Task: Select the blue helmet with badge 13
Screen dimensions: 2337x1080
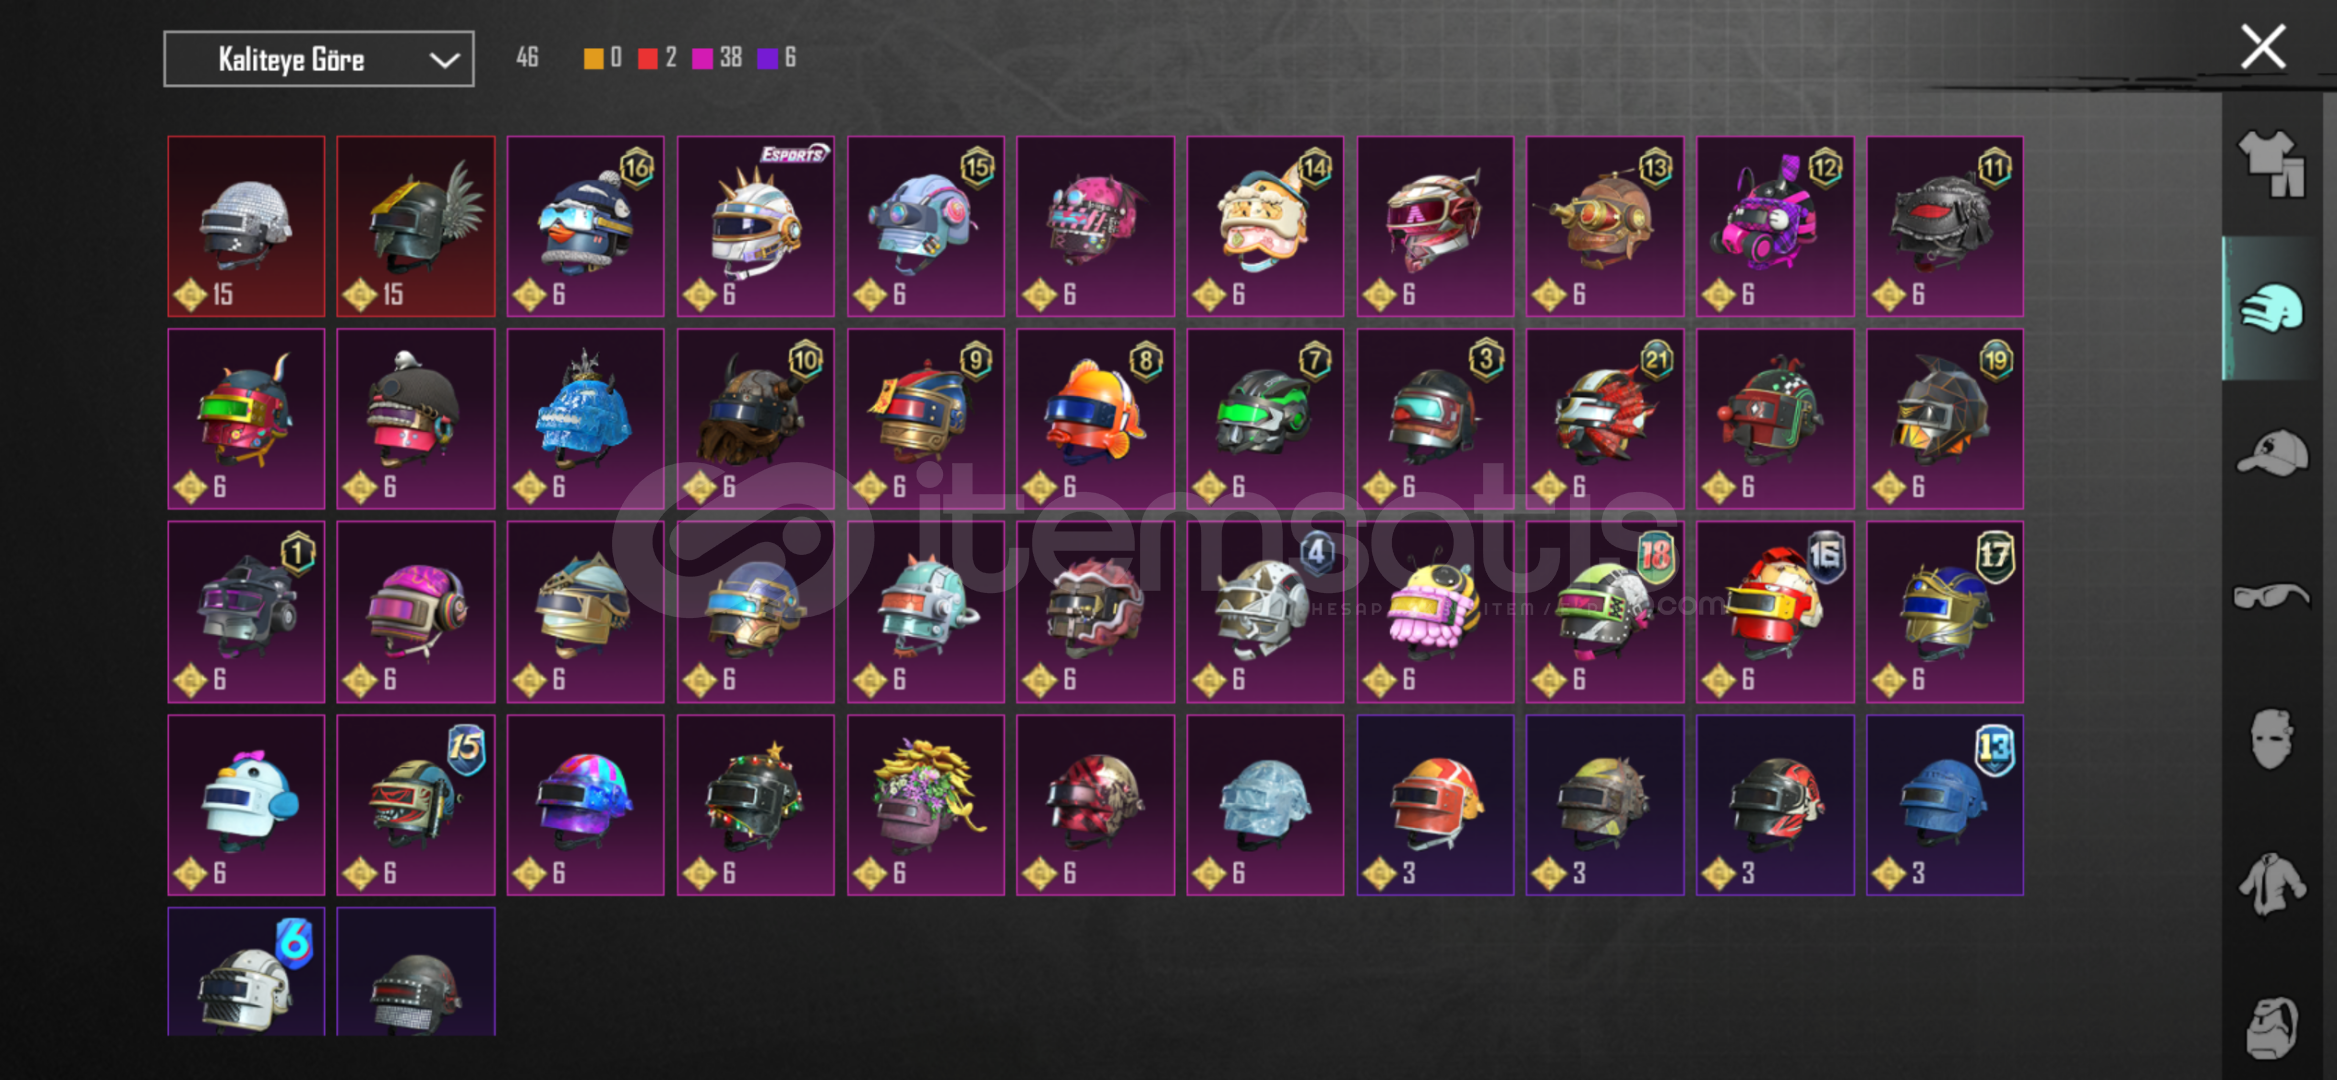Action: point(1945,804)
